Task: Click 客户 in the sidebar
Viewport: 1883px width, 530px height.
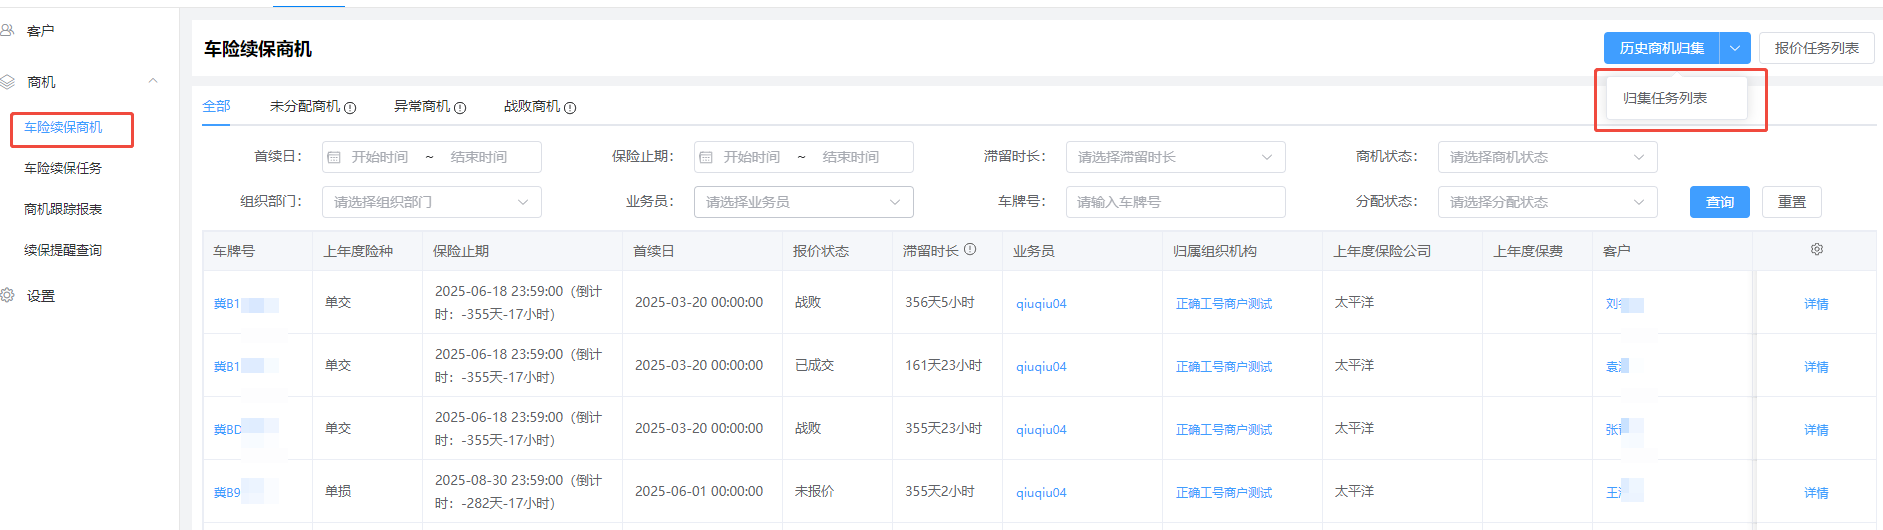Action: click(40, 31)
